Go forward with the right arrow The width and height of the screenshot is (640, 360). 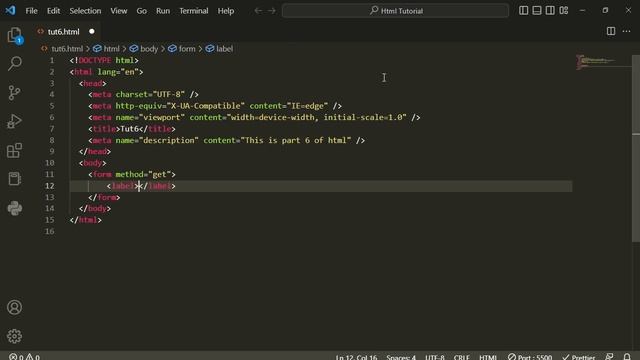pyautogui.click(x=272, y=11)
